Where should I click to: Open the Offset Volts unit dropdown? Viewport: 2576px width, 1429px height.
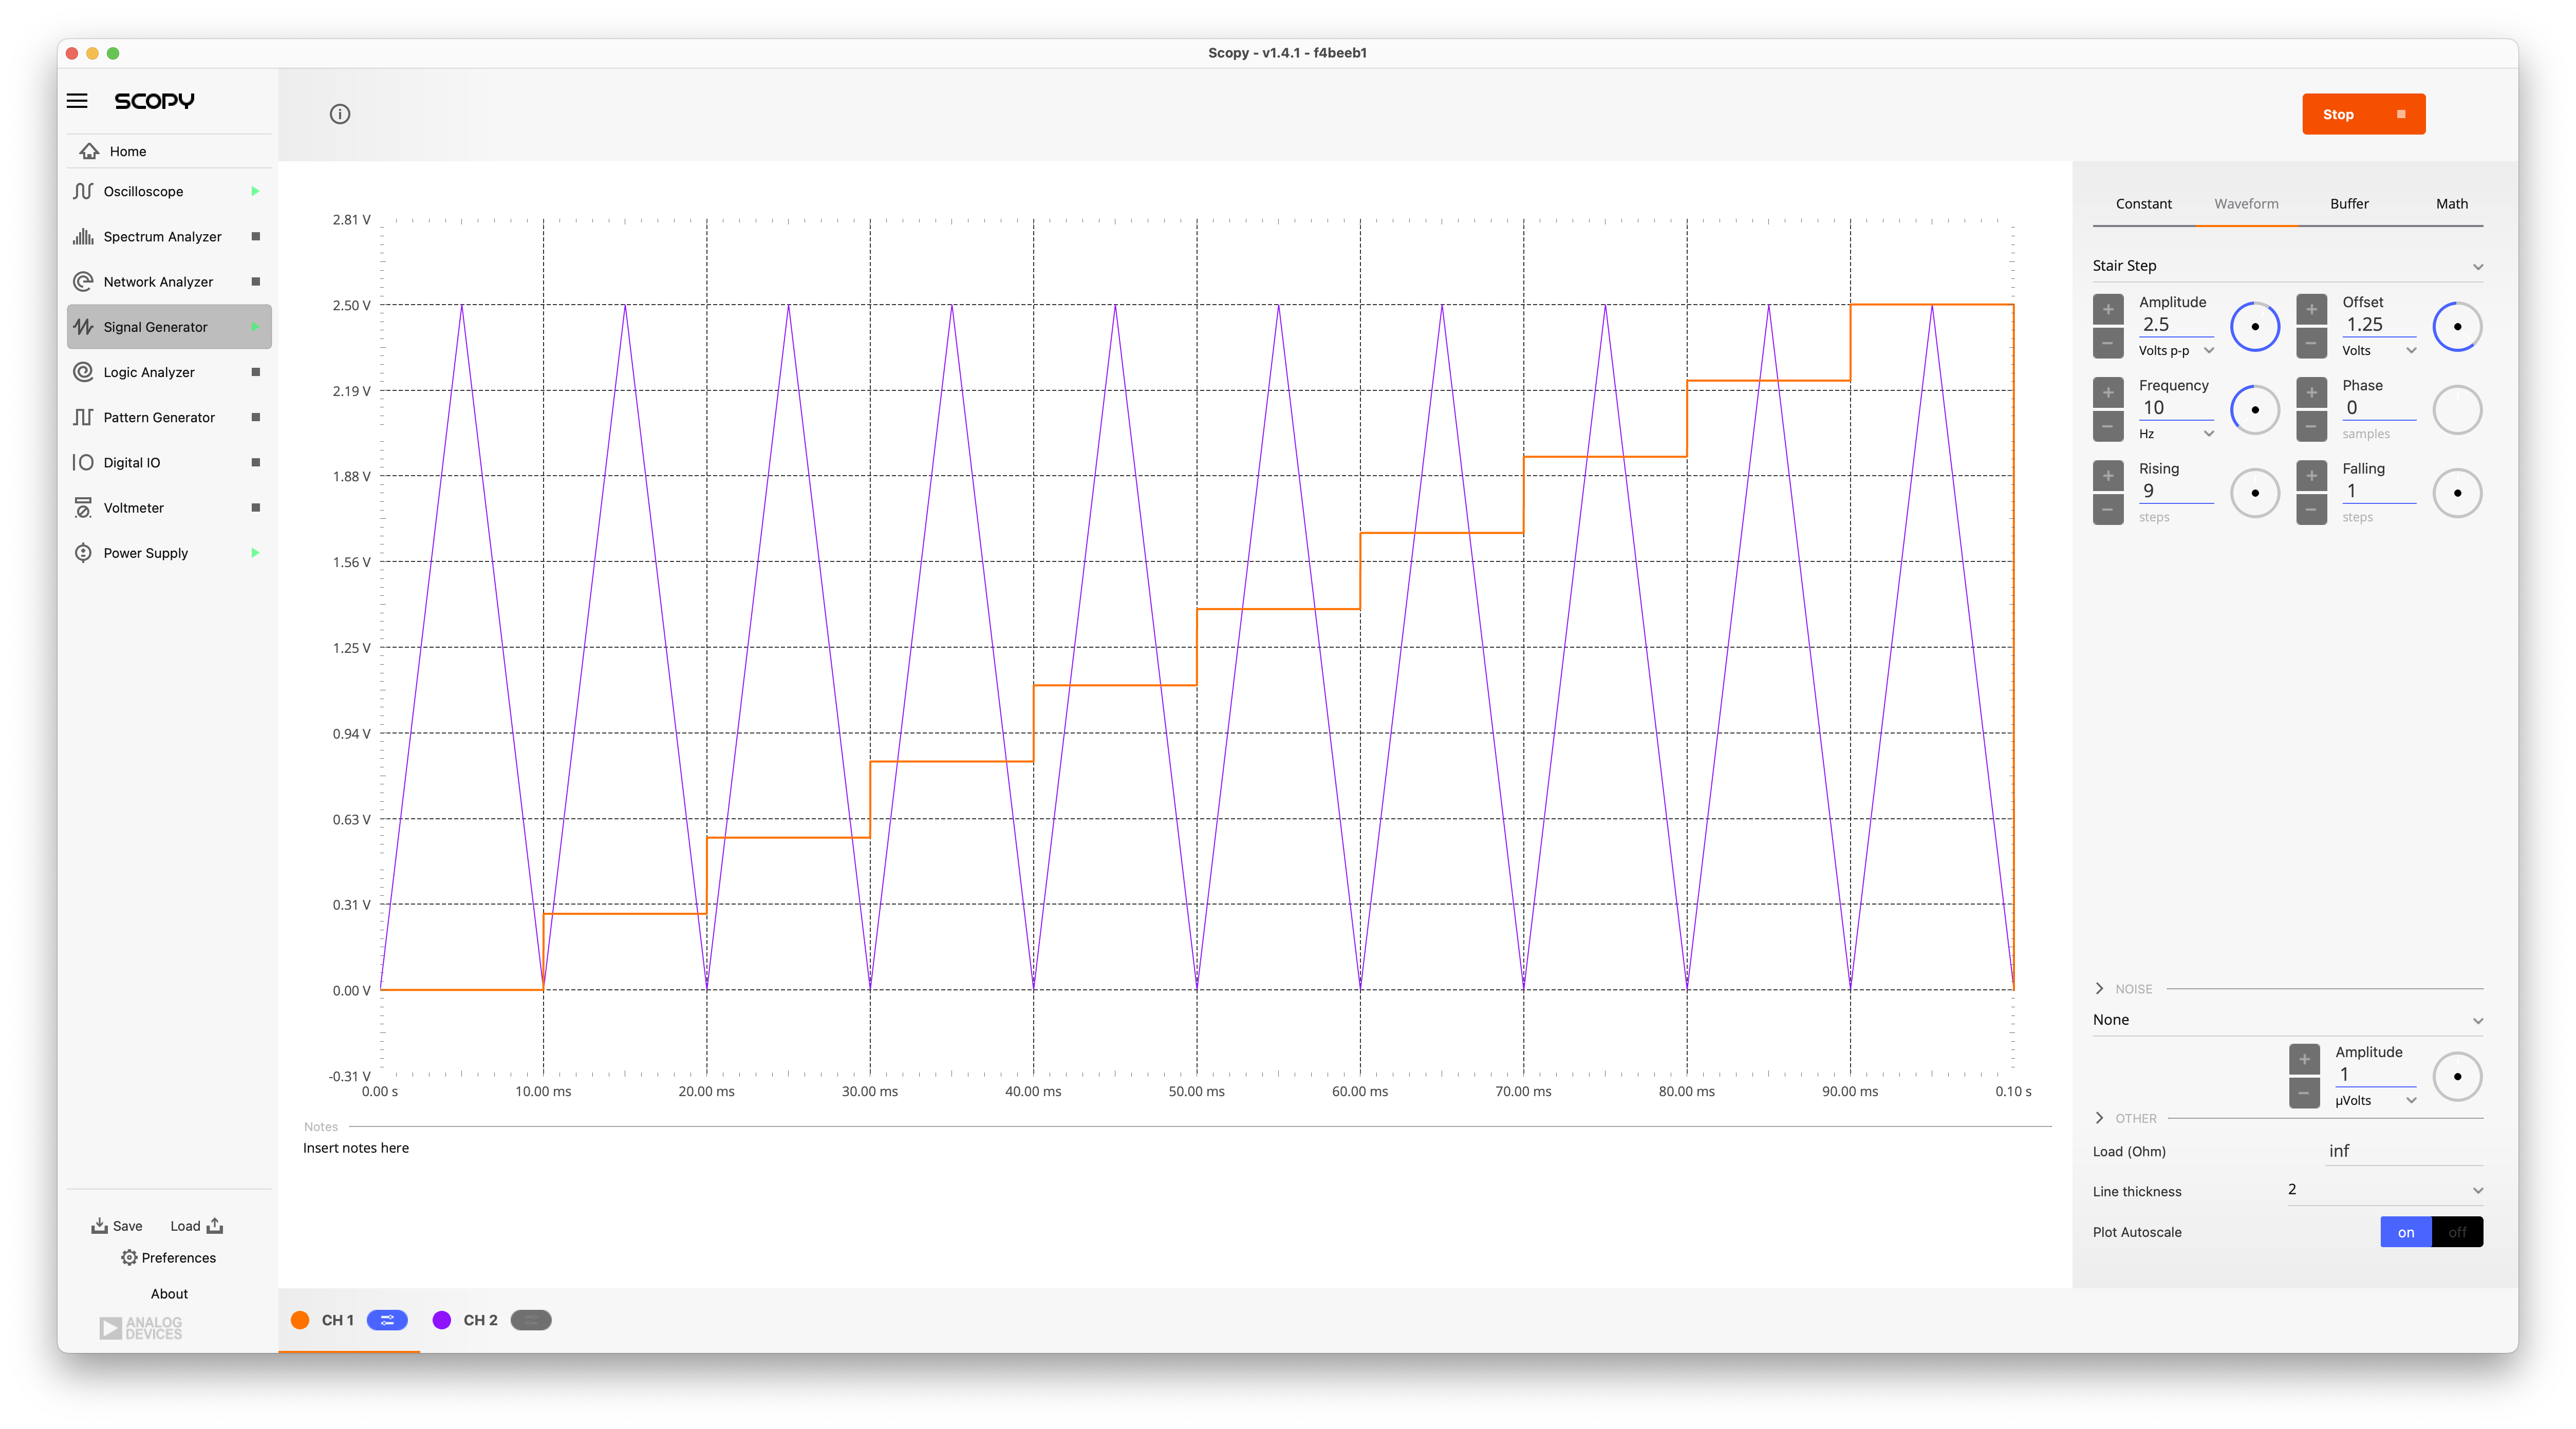[2379, 350]
